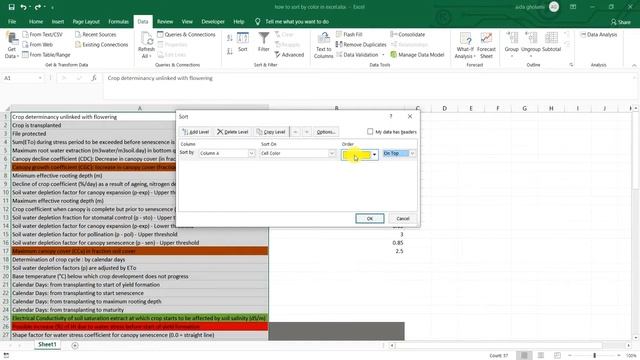Click the Group outline button
Screen dimensions: 640x360
click(x=511, y=44)
